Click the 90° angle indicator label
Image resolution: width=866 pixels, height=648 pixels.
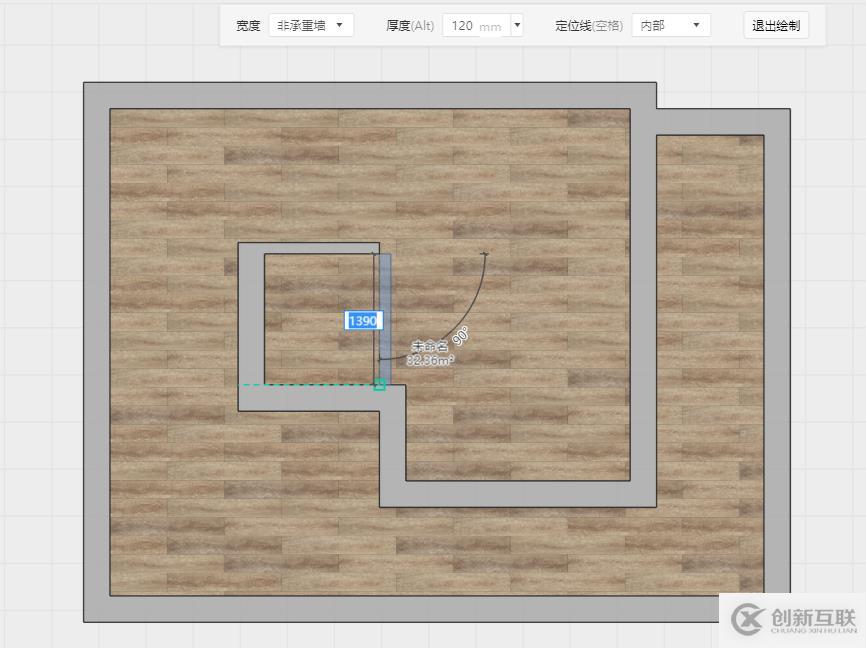(461, 337)
